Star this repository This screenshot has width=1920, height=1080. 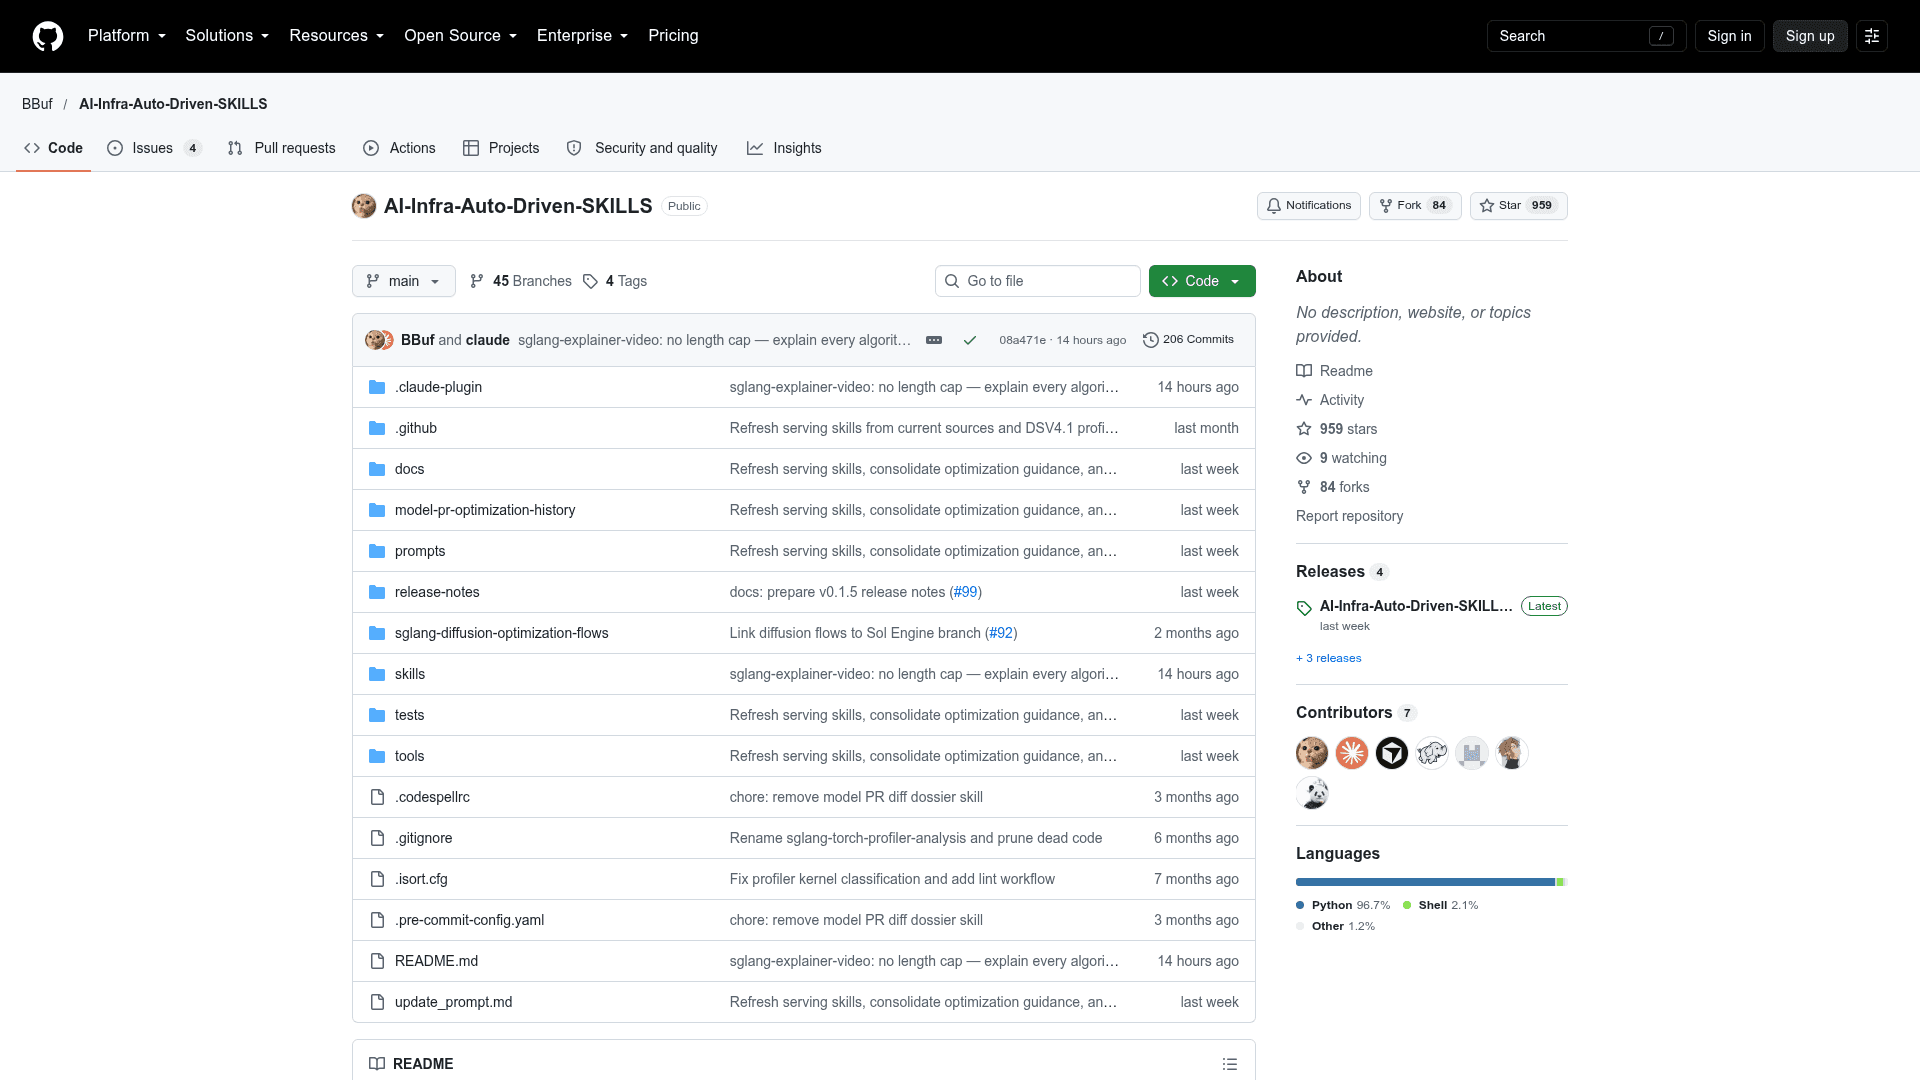pos(1518,206)
